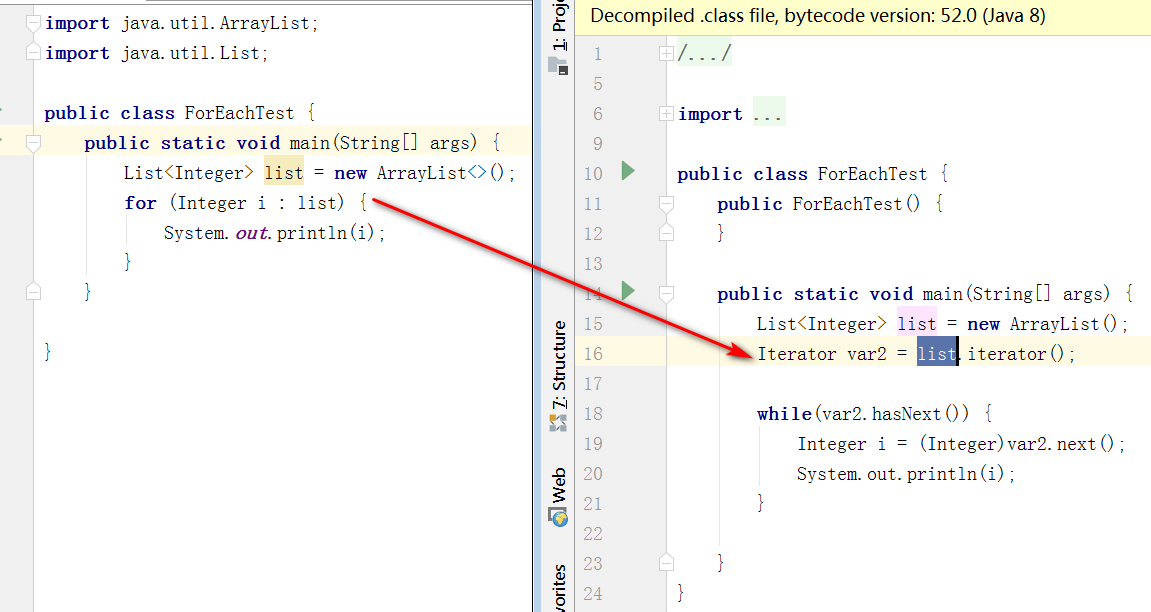Select the highlighted 'list' text on line 16
The width and height of the screenshot is (1151, 612).
(x=936, y=353)
